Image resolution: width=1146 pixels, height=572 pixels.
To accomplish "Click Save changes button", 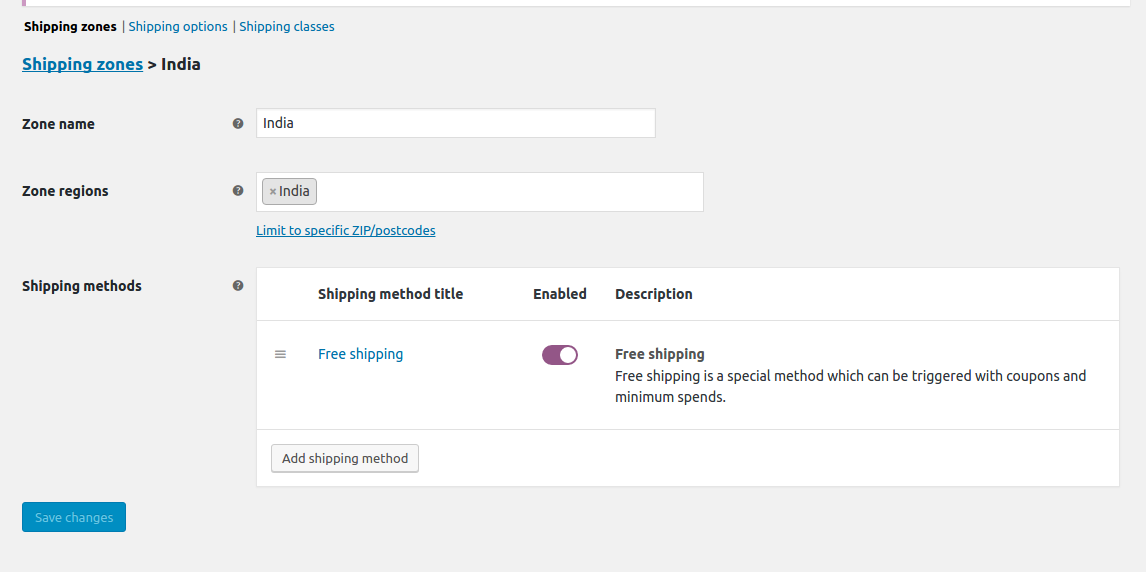I will tap(74, 517).
